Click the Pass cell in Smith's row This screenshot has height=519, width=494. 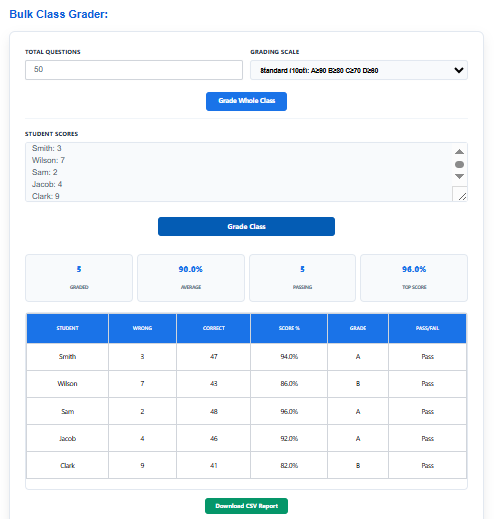427,357
